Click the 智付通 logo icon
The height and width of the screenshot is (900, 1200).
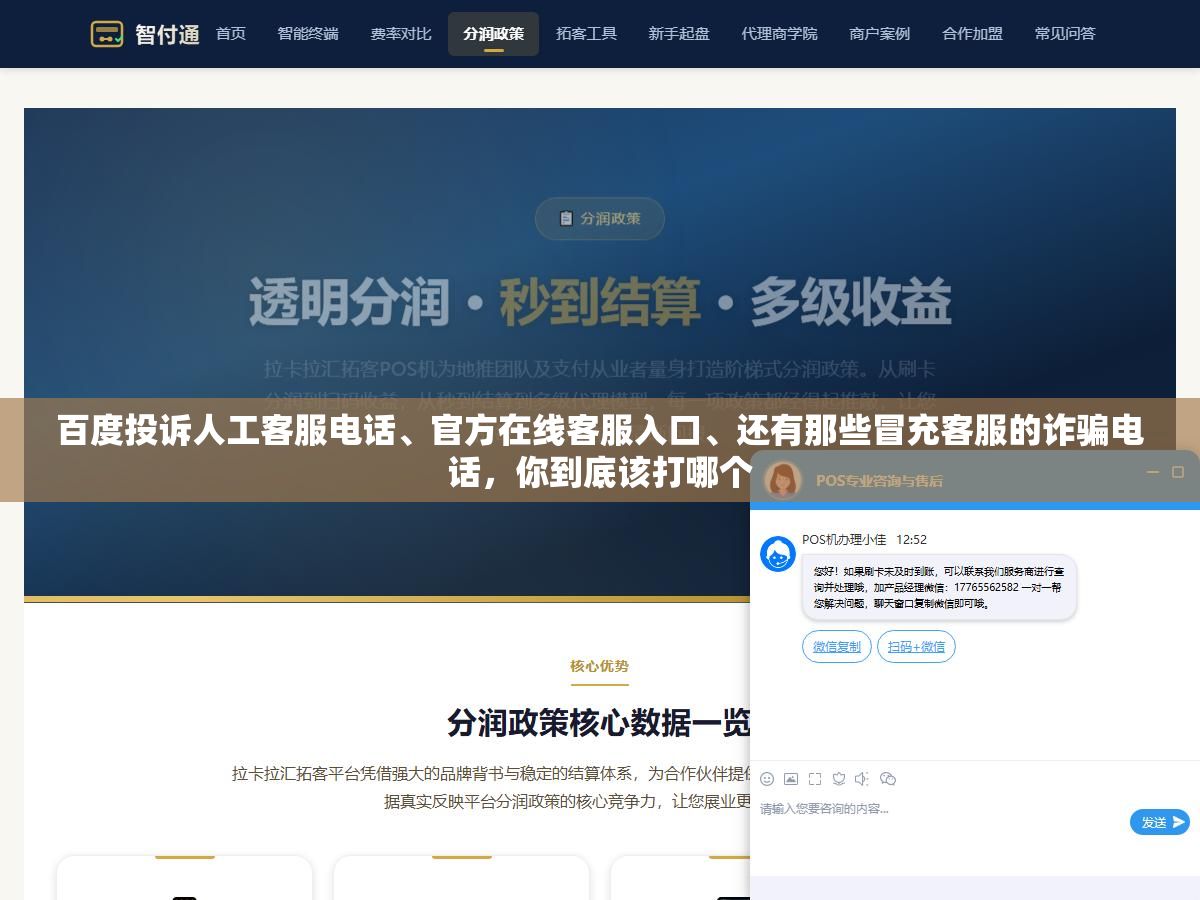(107, 34)
